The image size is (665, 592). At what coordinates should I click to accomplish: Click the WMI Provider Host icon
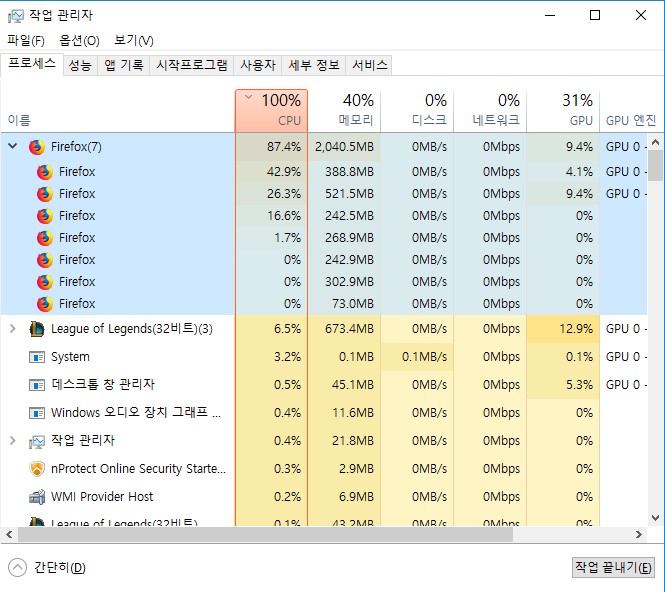click(37, 497)
